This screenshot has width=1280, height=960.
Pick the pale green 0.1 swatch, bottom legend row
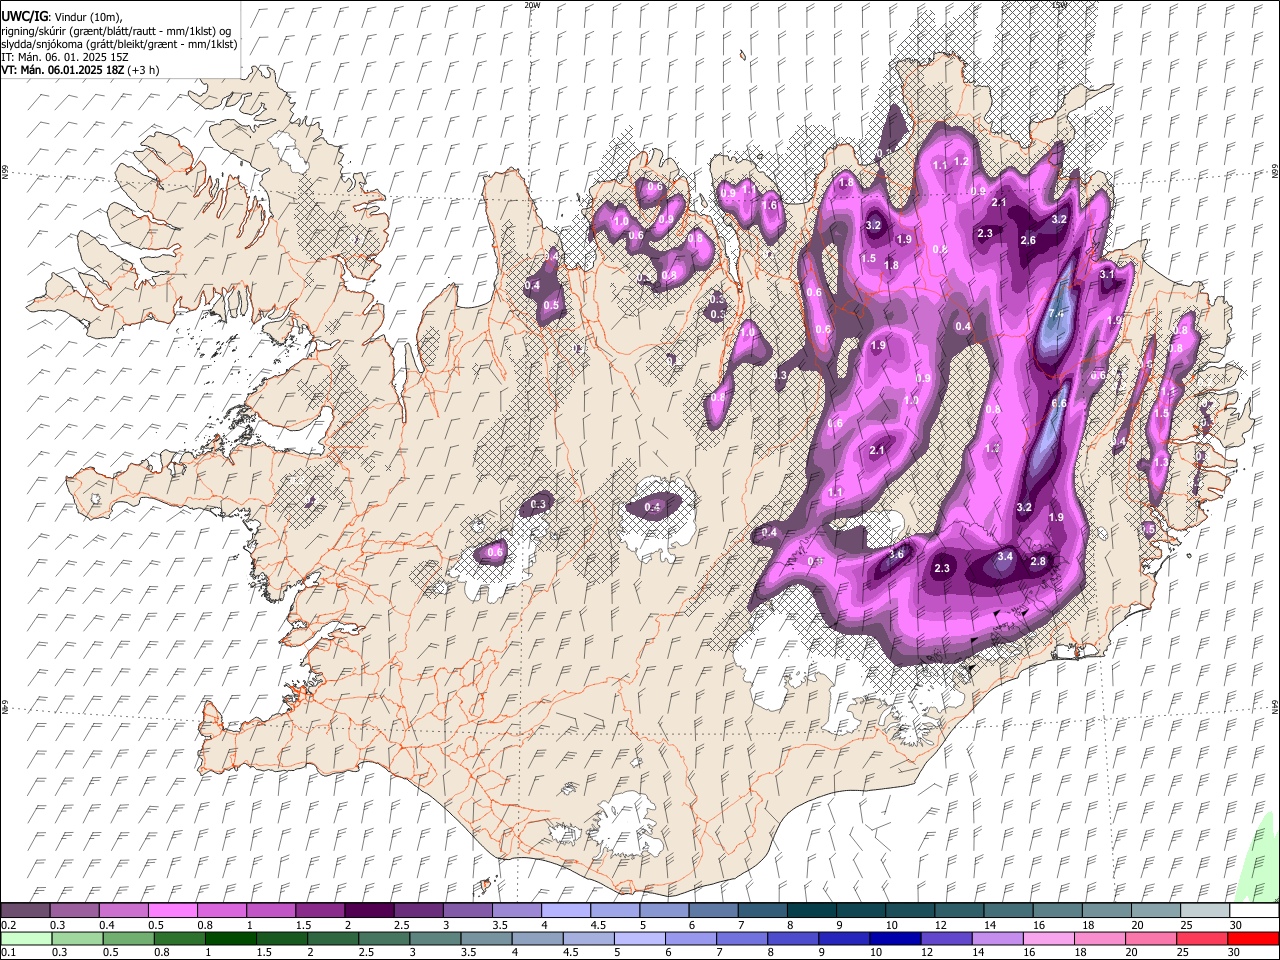click(x=26, y=938)
